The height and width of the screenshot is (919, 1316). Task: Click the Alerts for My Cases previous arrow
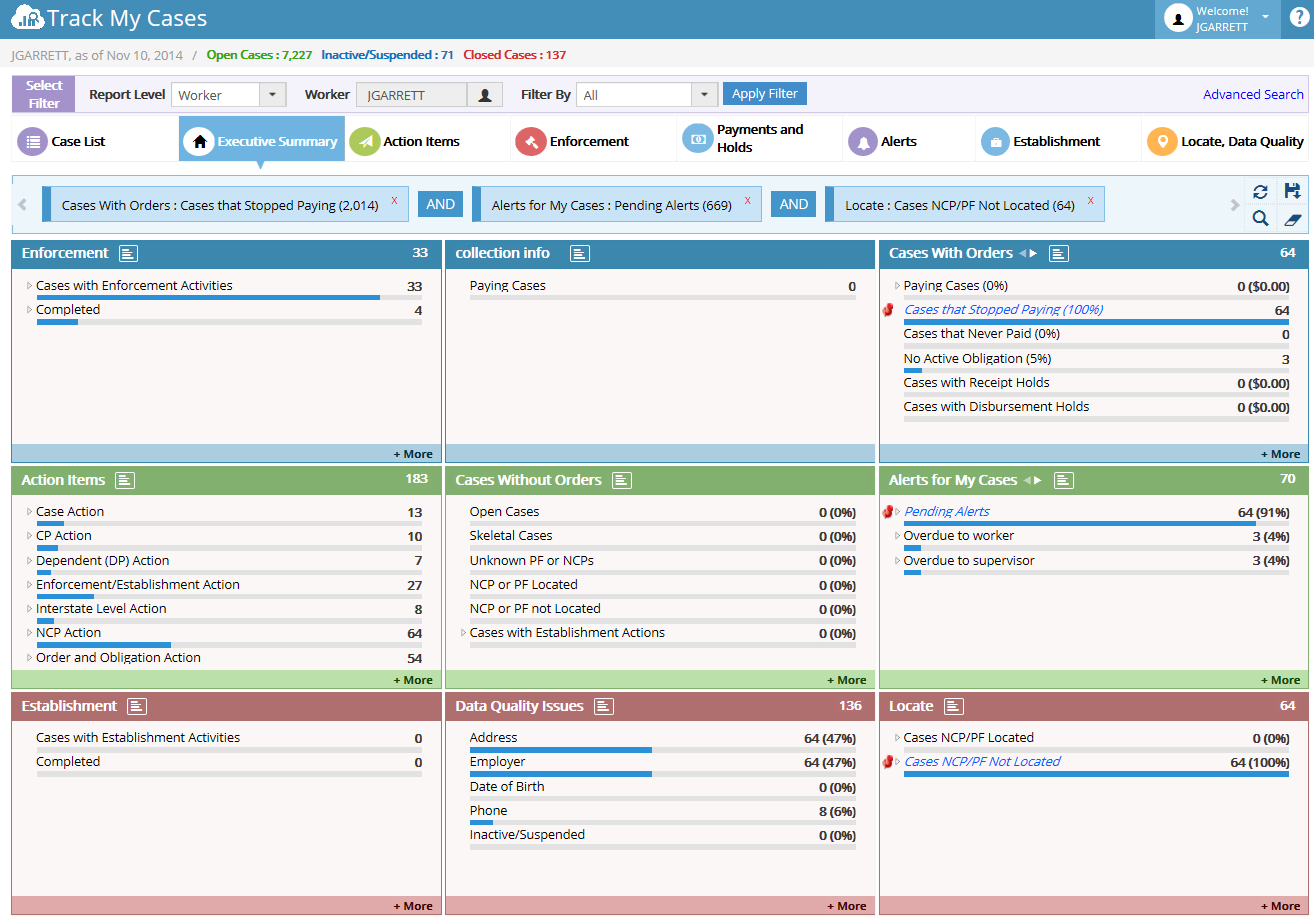1027,480
